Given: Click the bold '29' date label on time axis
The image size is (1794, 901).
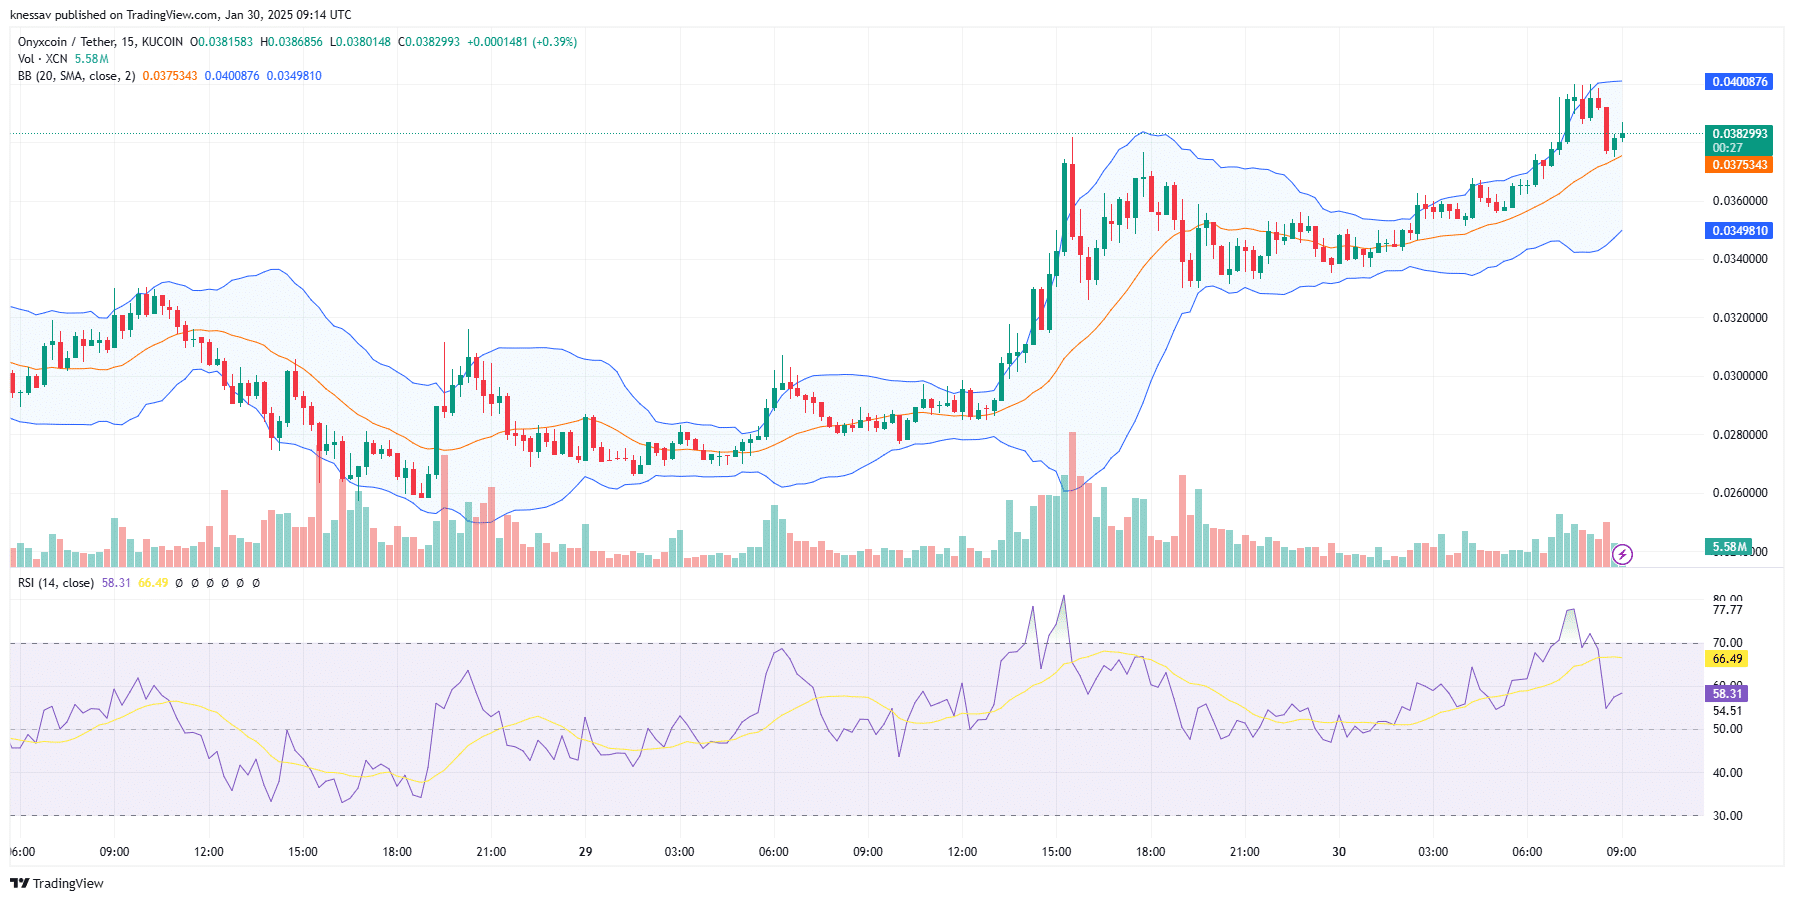Looking at the screenshot, I should 585,852.
